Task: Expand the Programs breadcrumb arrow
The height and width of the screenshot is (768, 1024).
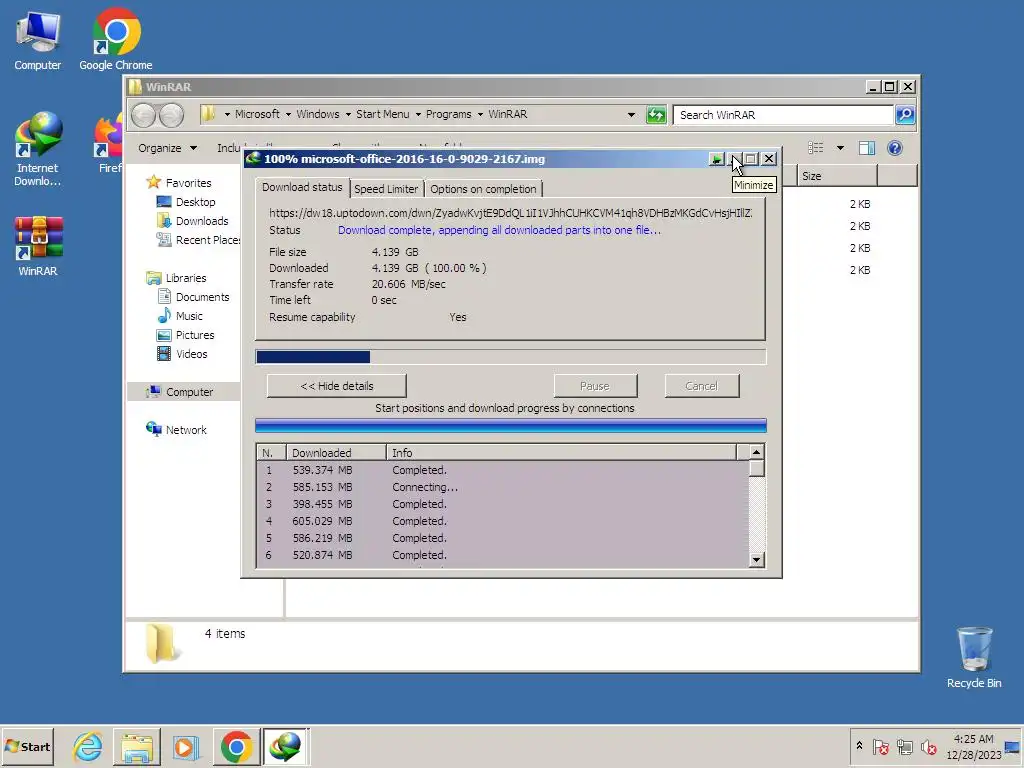Action: [x=480, y=114]
